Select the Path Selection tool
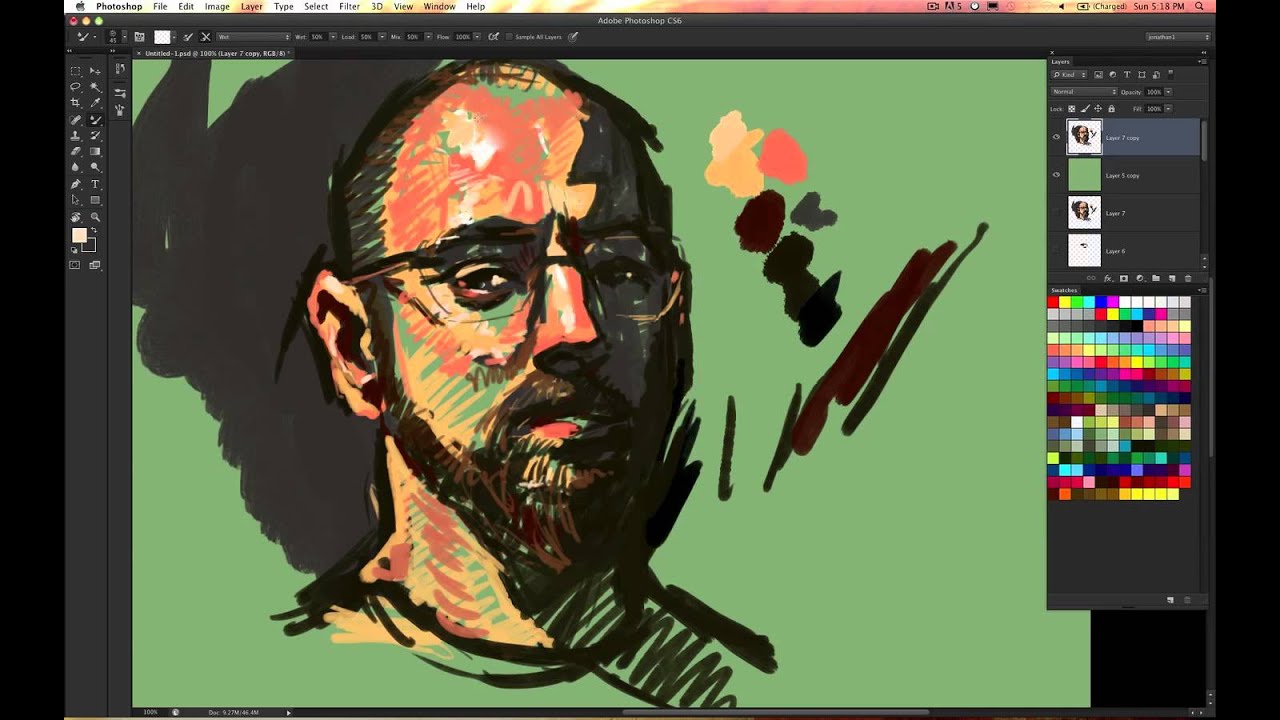Viewport: 1280px width, 720px height. coord(75,200)
